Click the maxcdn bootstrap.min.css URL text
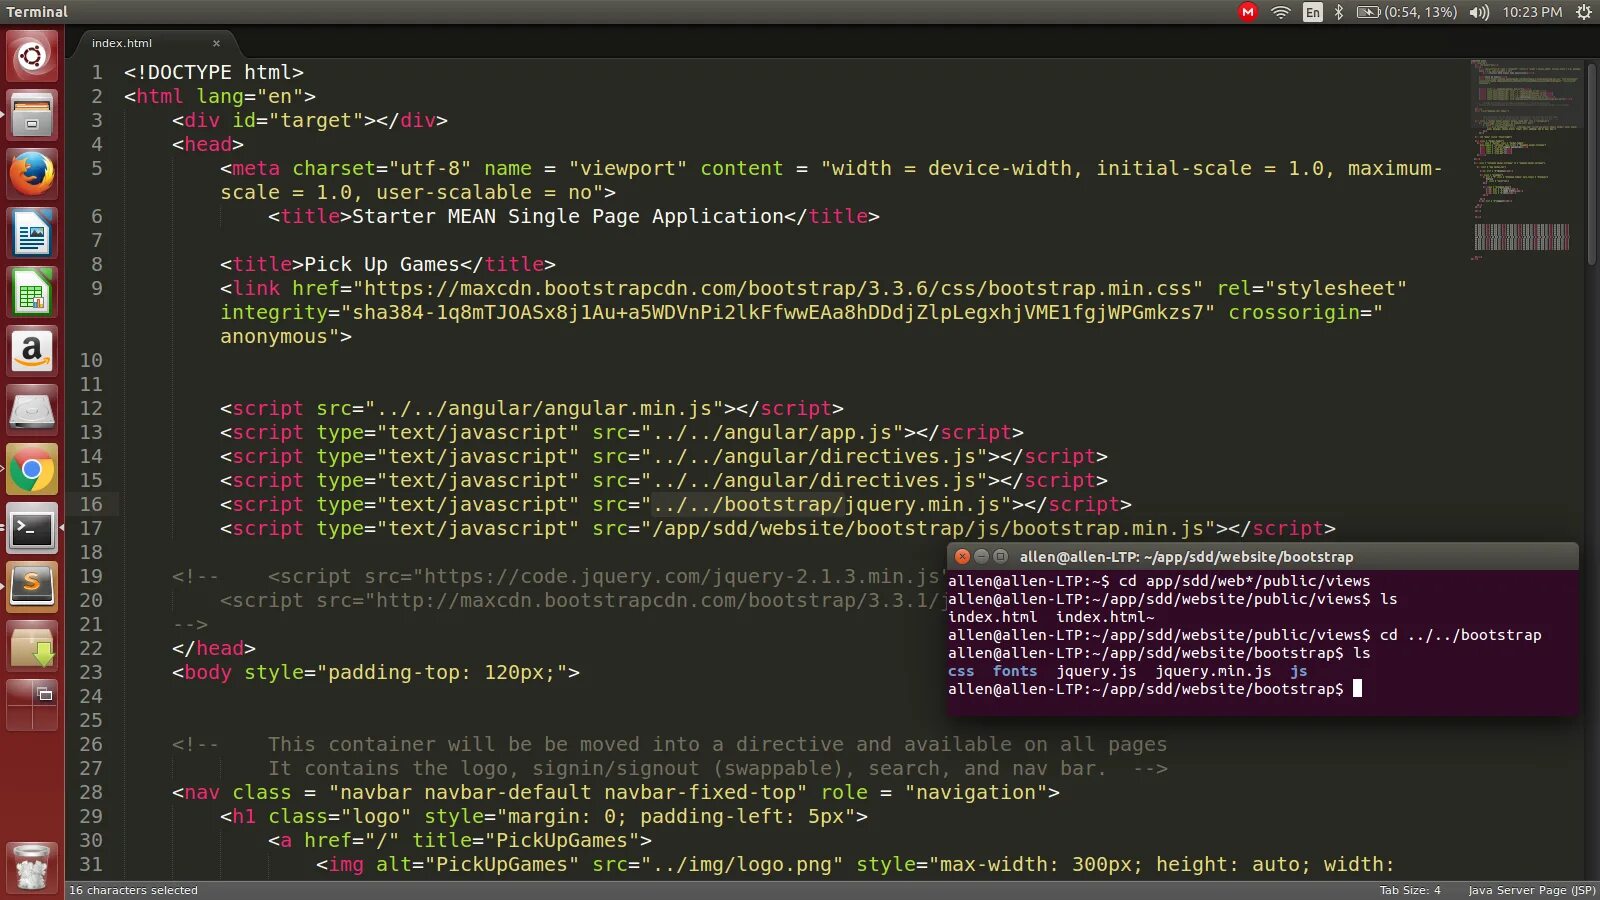1600x900 pixels. pos(778,288)
